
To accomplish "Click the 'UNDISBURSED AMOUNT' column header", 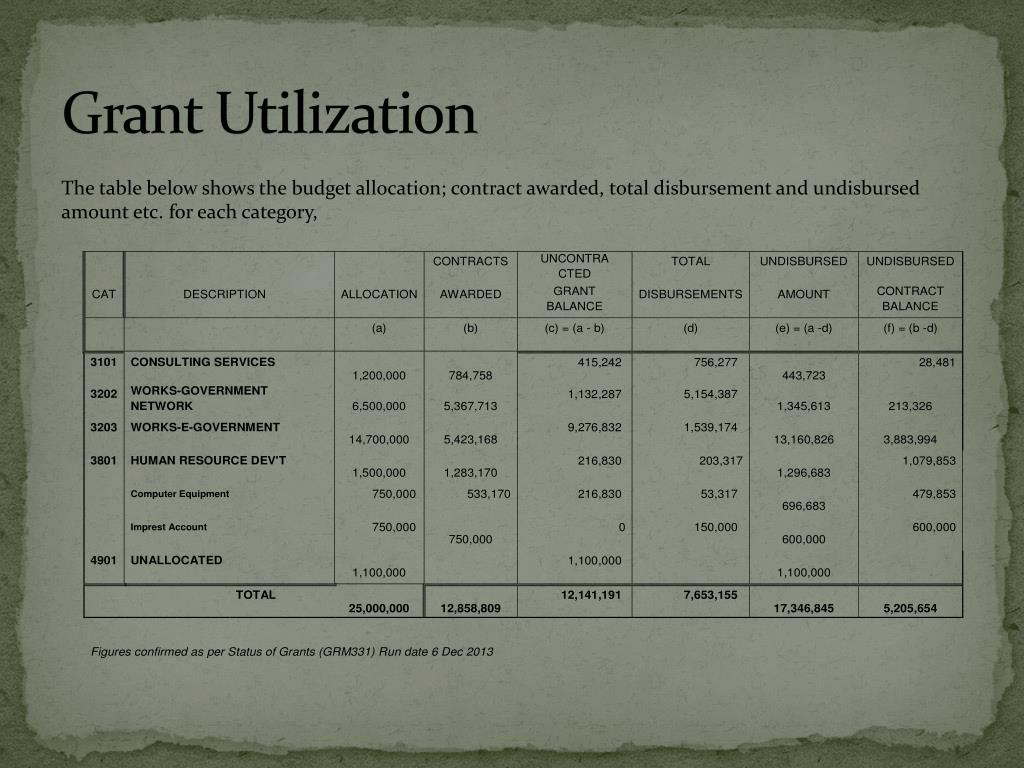I will click(803, 278).
